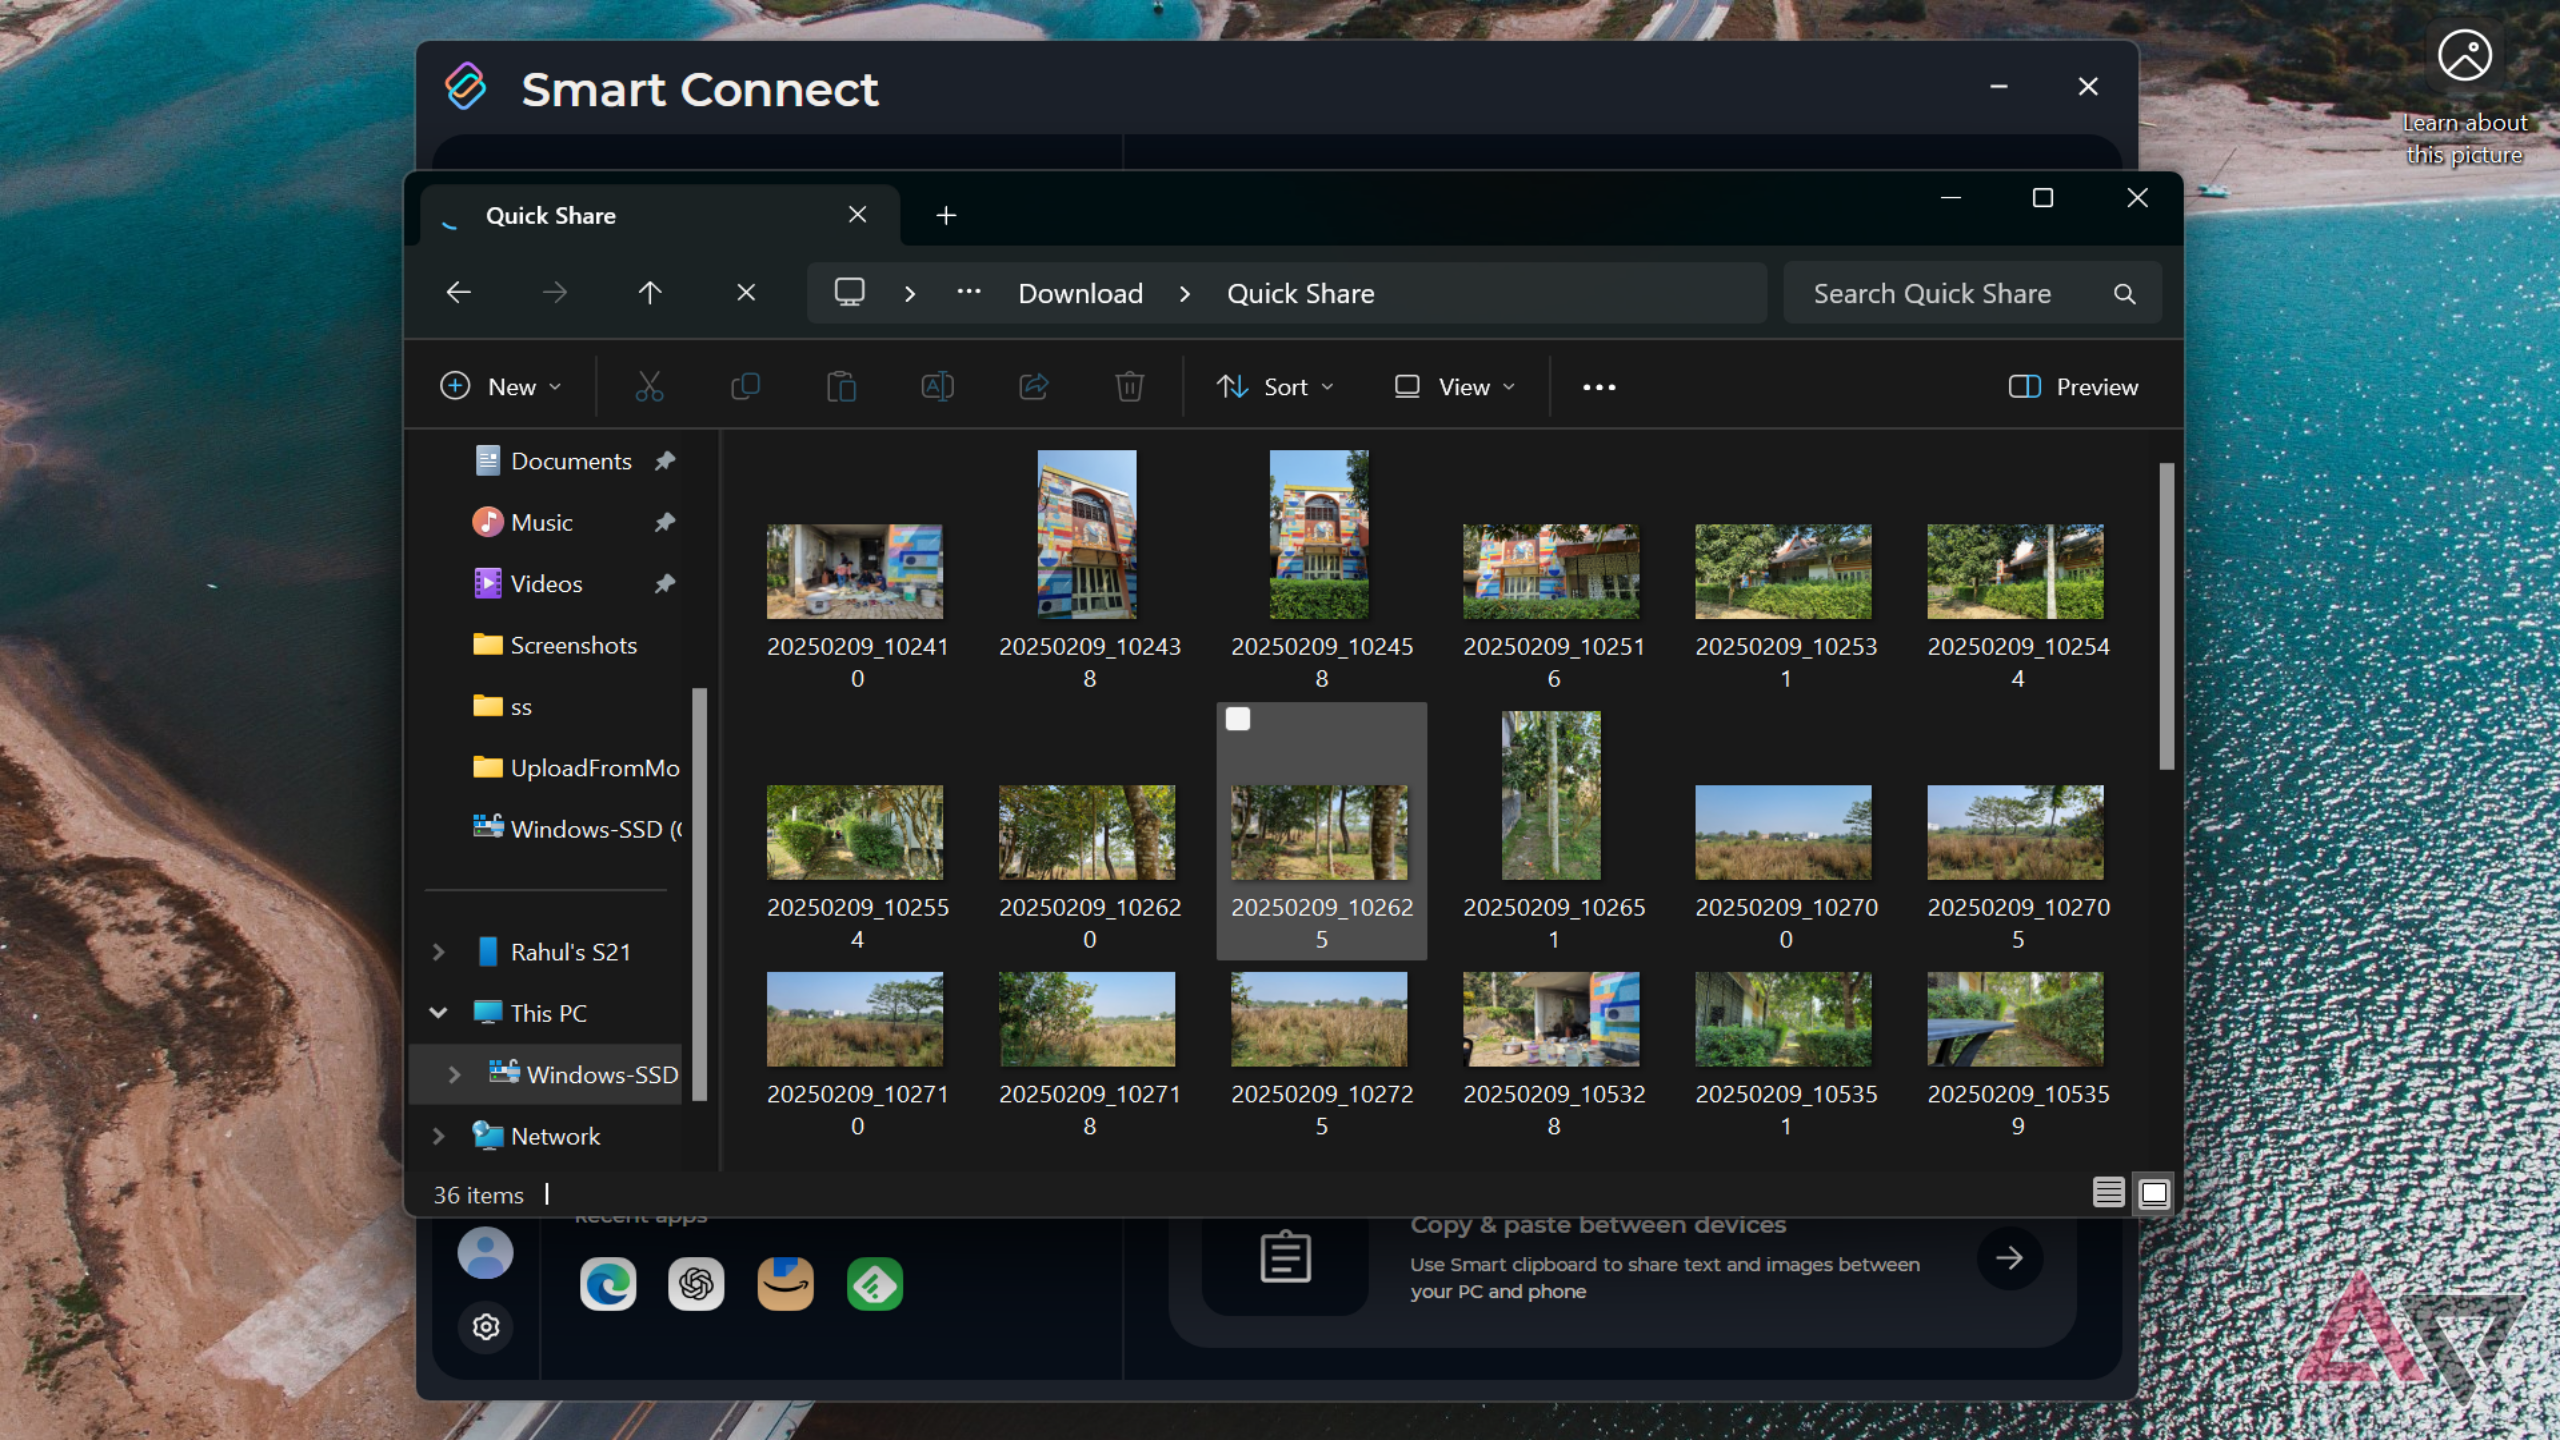Show hidden breadcrumb path with ellipsis
Viewport: 2560px width, 1440px height.
[968, 293]
